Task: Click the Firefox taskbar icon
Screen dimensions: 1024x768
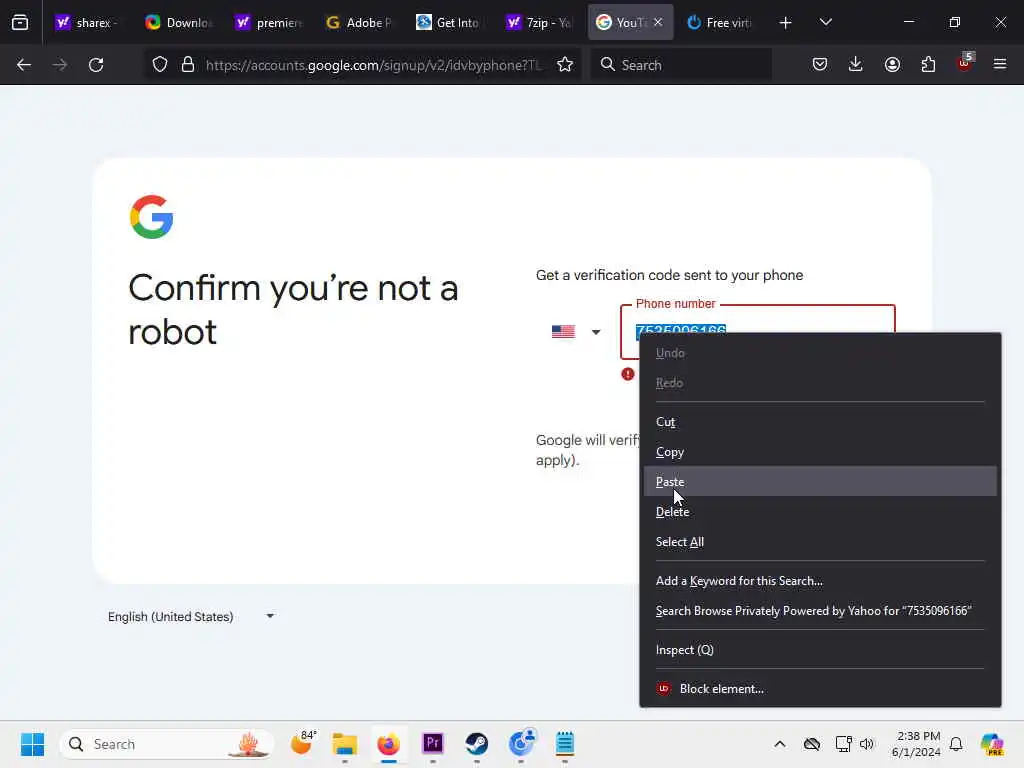Action: tap(389, 744)
